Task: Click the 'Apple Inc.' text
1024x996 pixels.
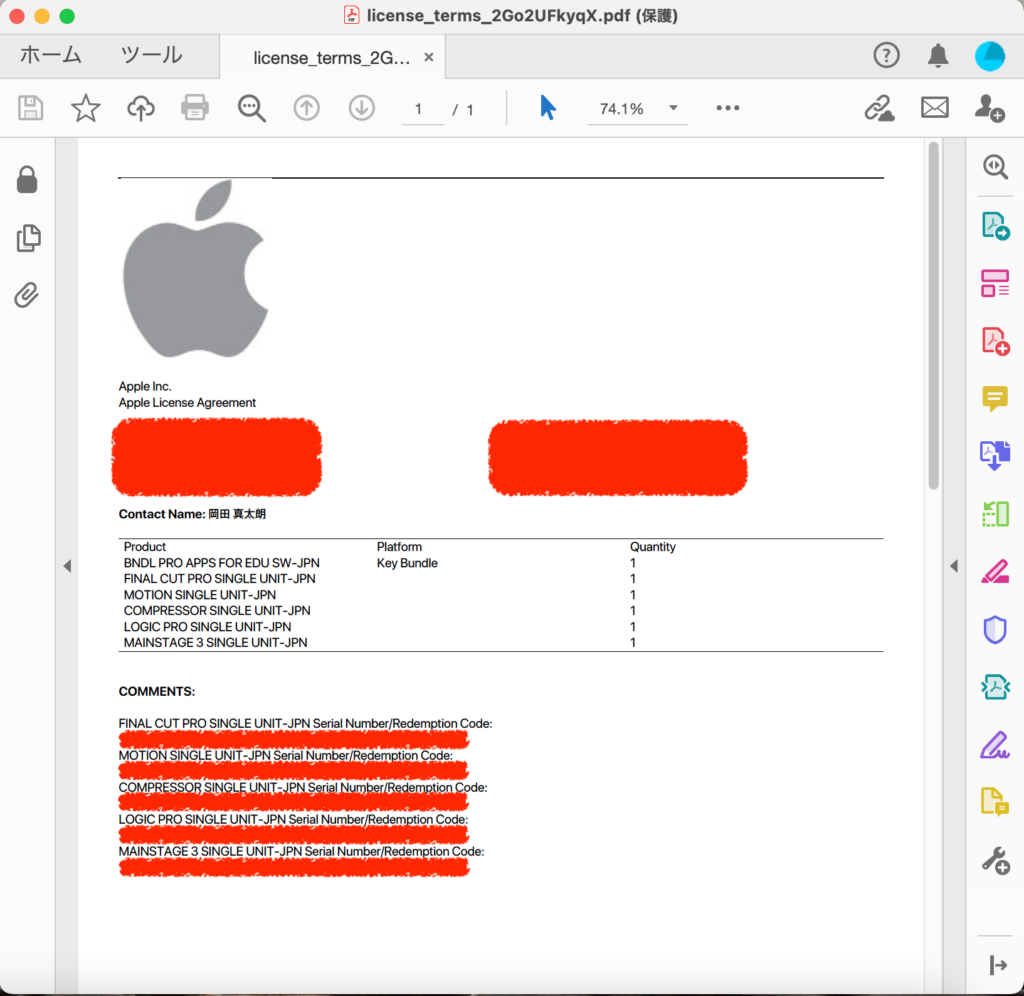Action: tap(144, 387)
